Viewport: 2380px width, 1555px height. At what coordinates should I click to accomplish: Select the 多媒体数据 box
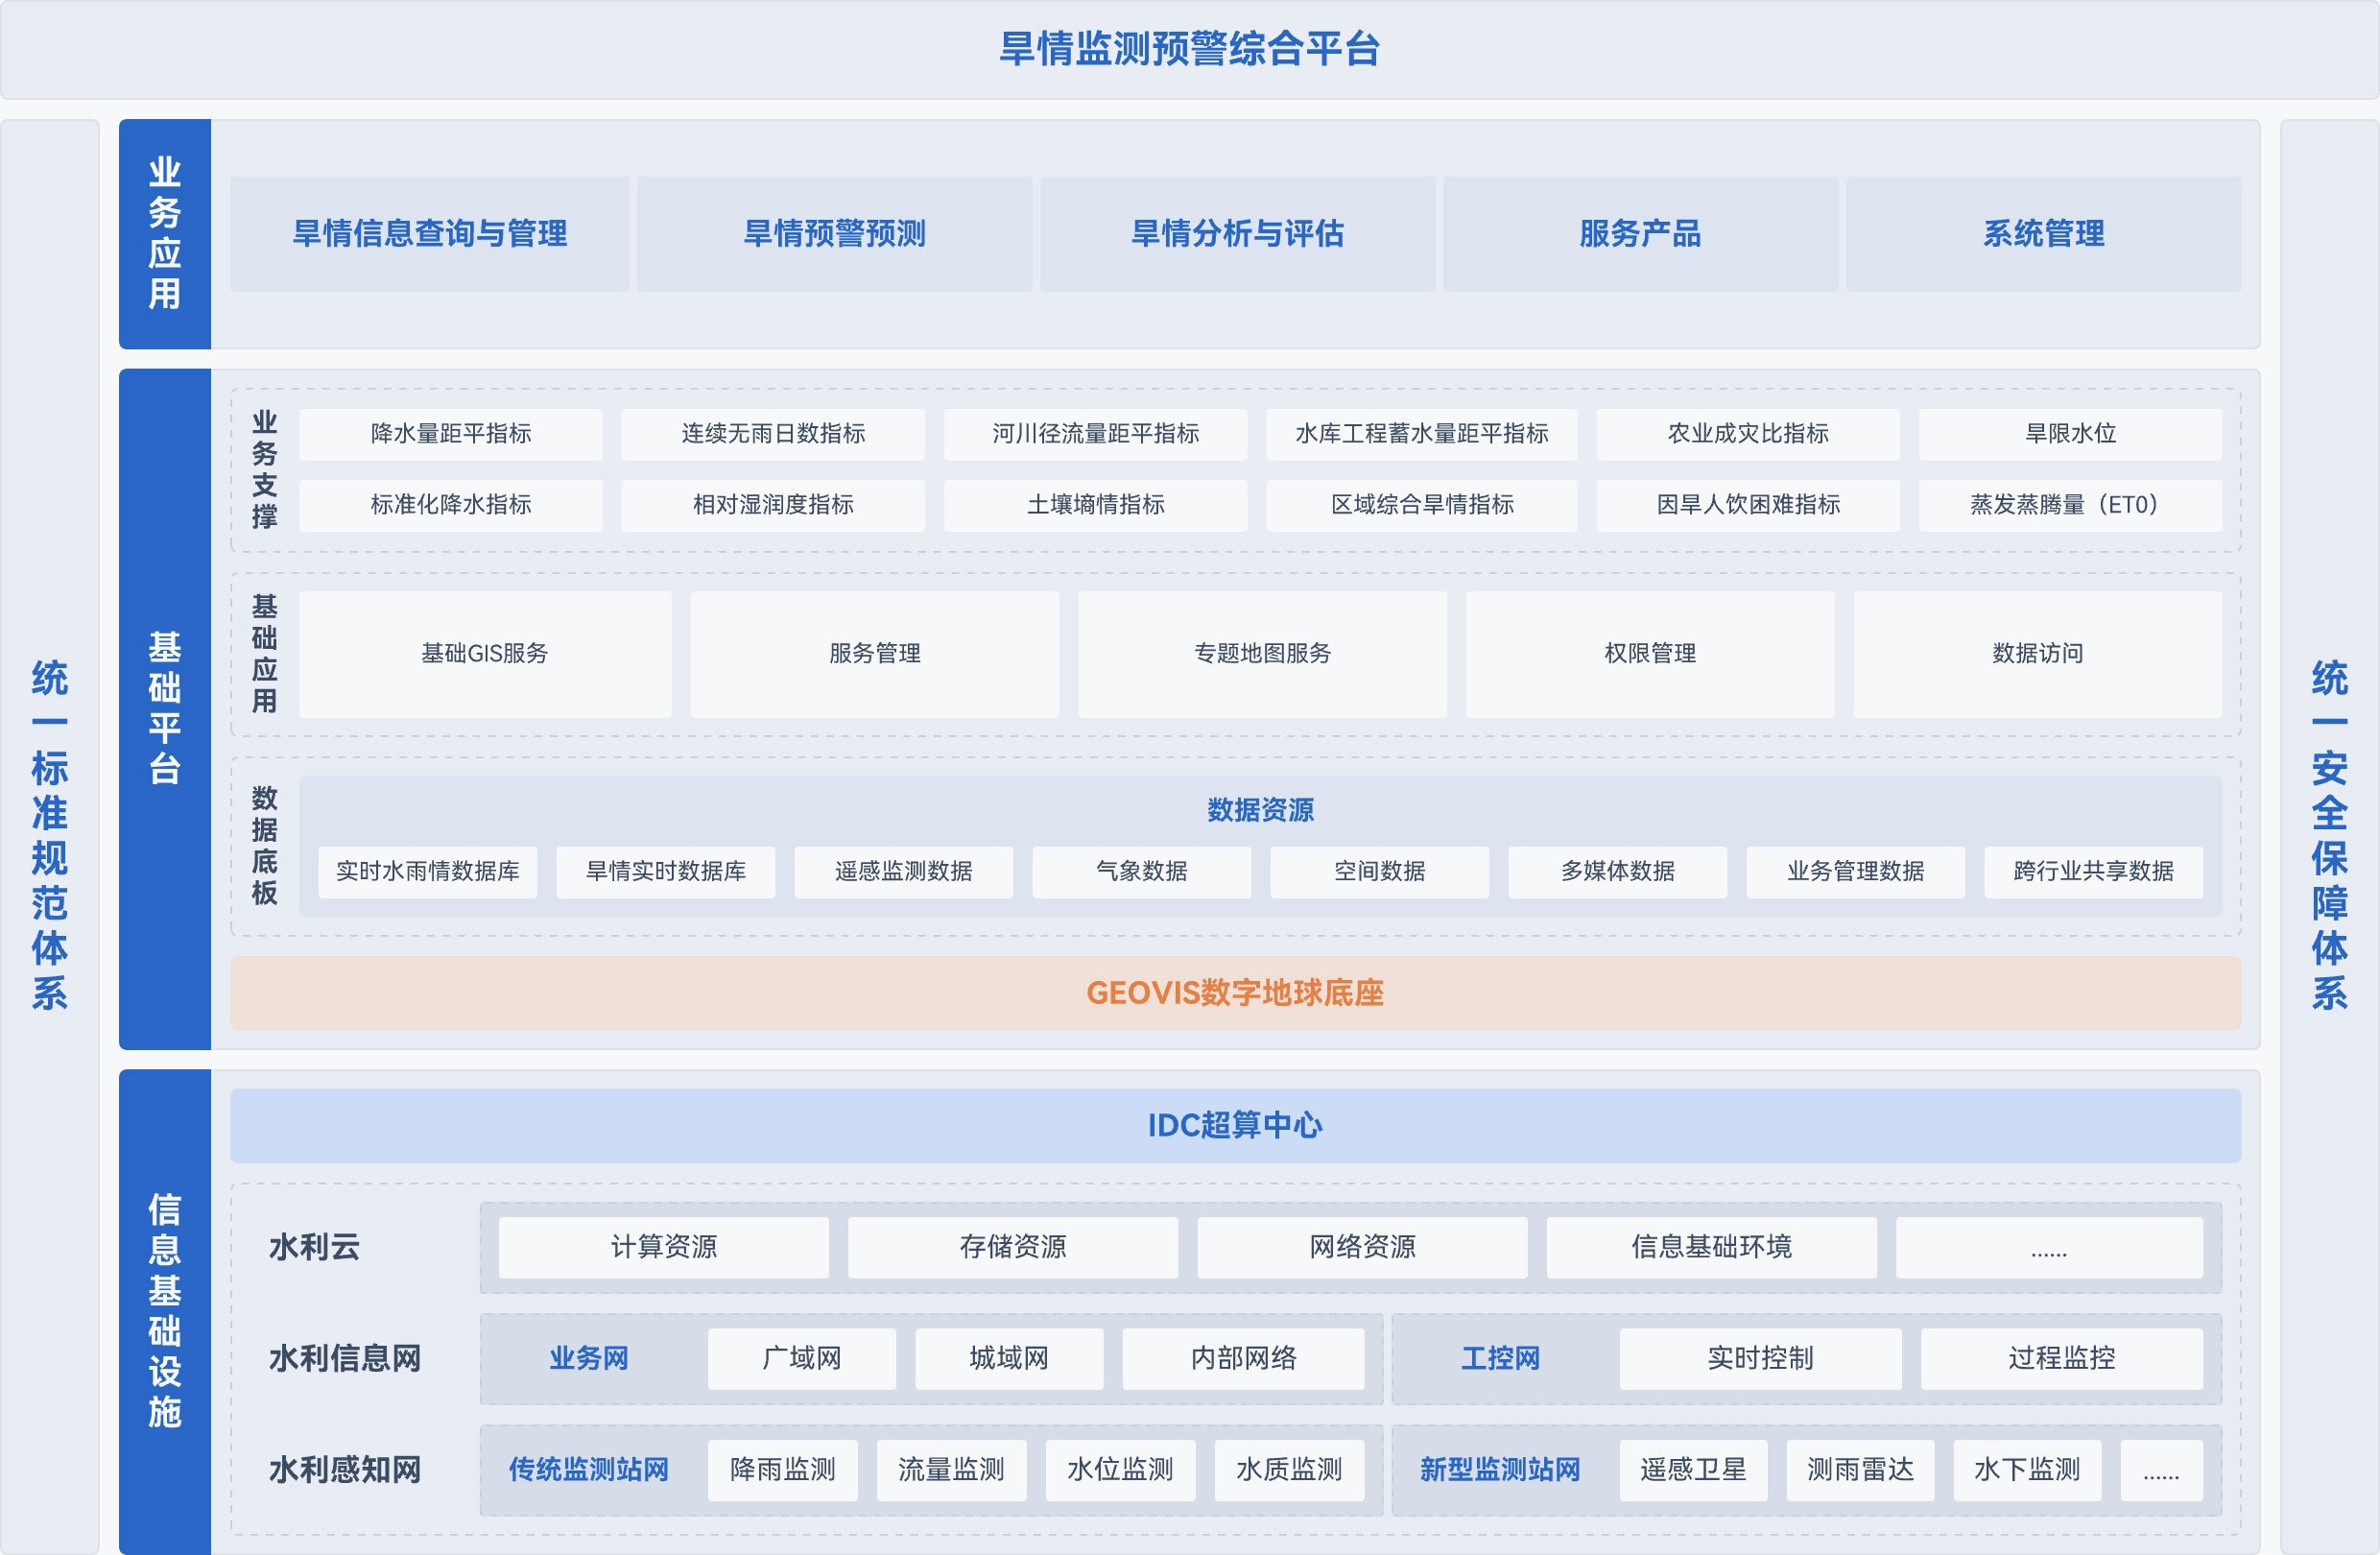point(1618,872)
